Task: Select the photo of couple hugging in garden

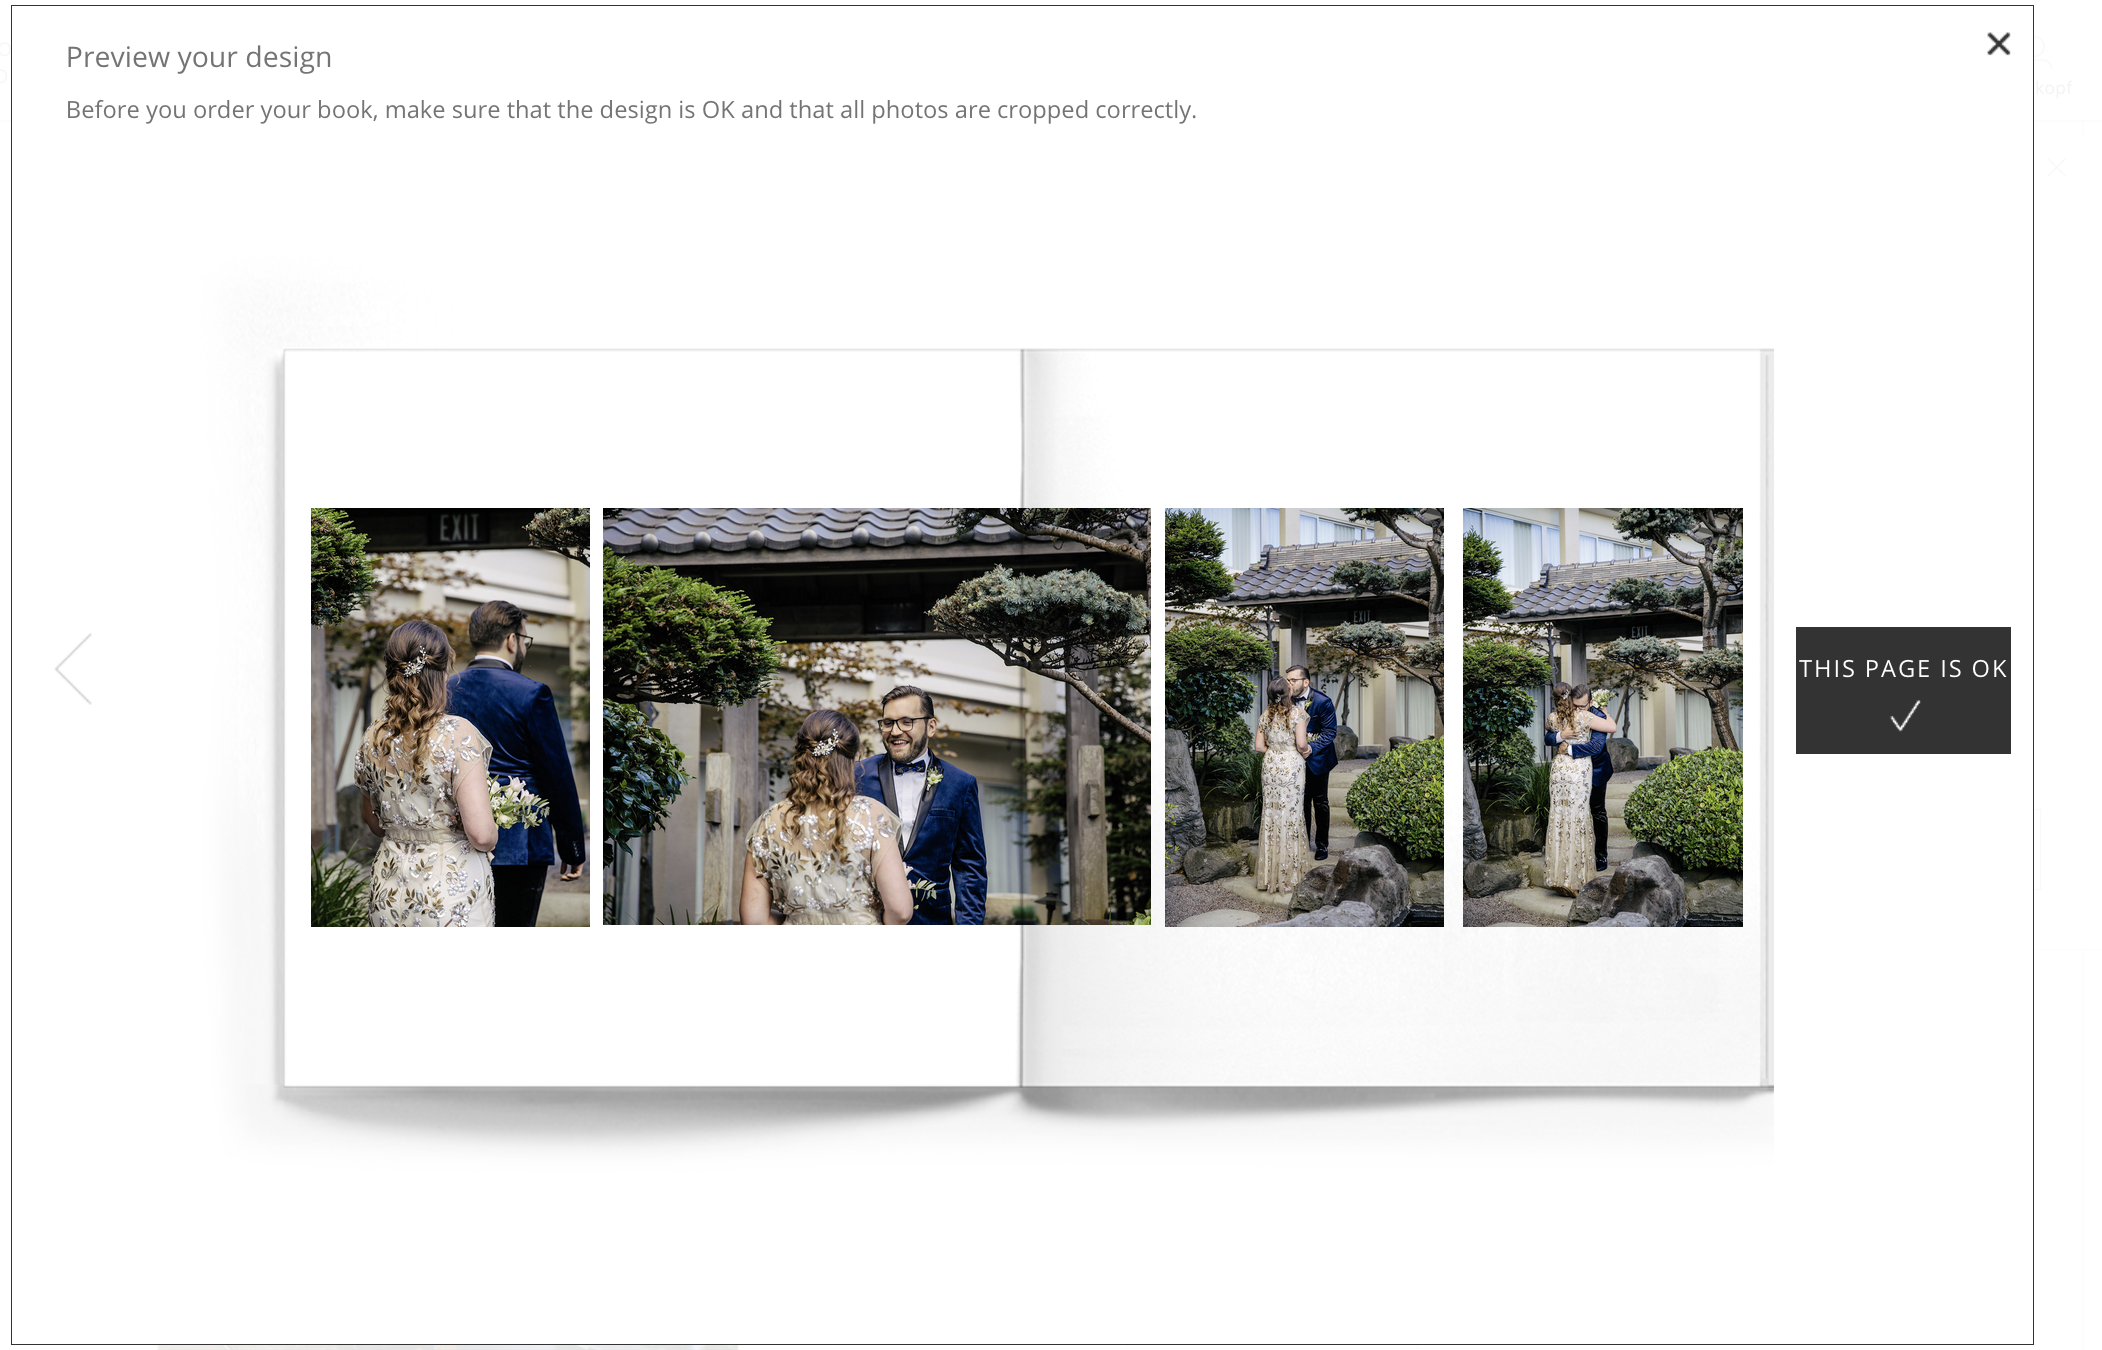Action: tap(1602, 716)
